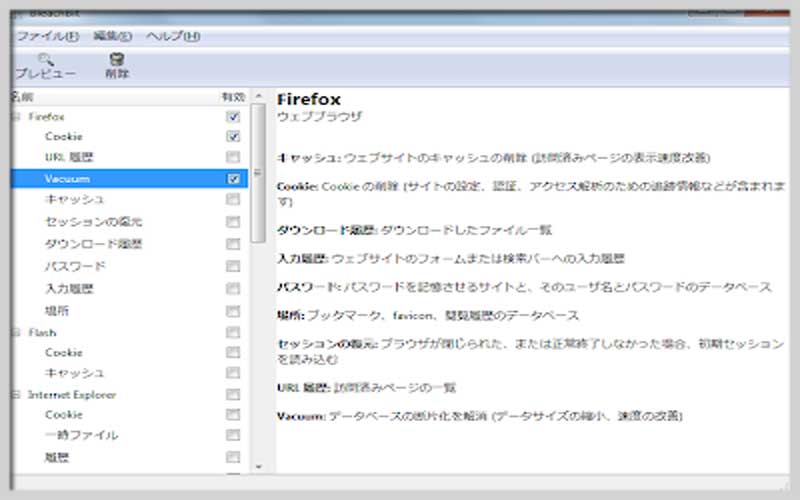
Task: Uncheck the Firefox group checkbox
Action: click(233, 117)
